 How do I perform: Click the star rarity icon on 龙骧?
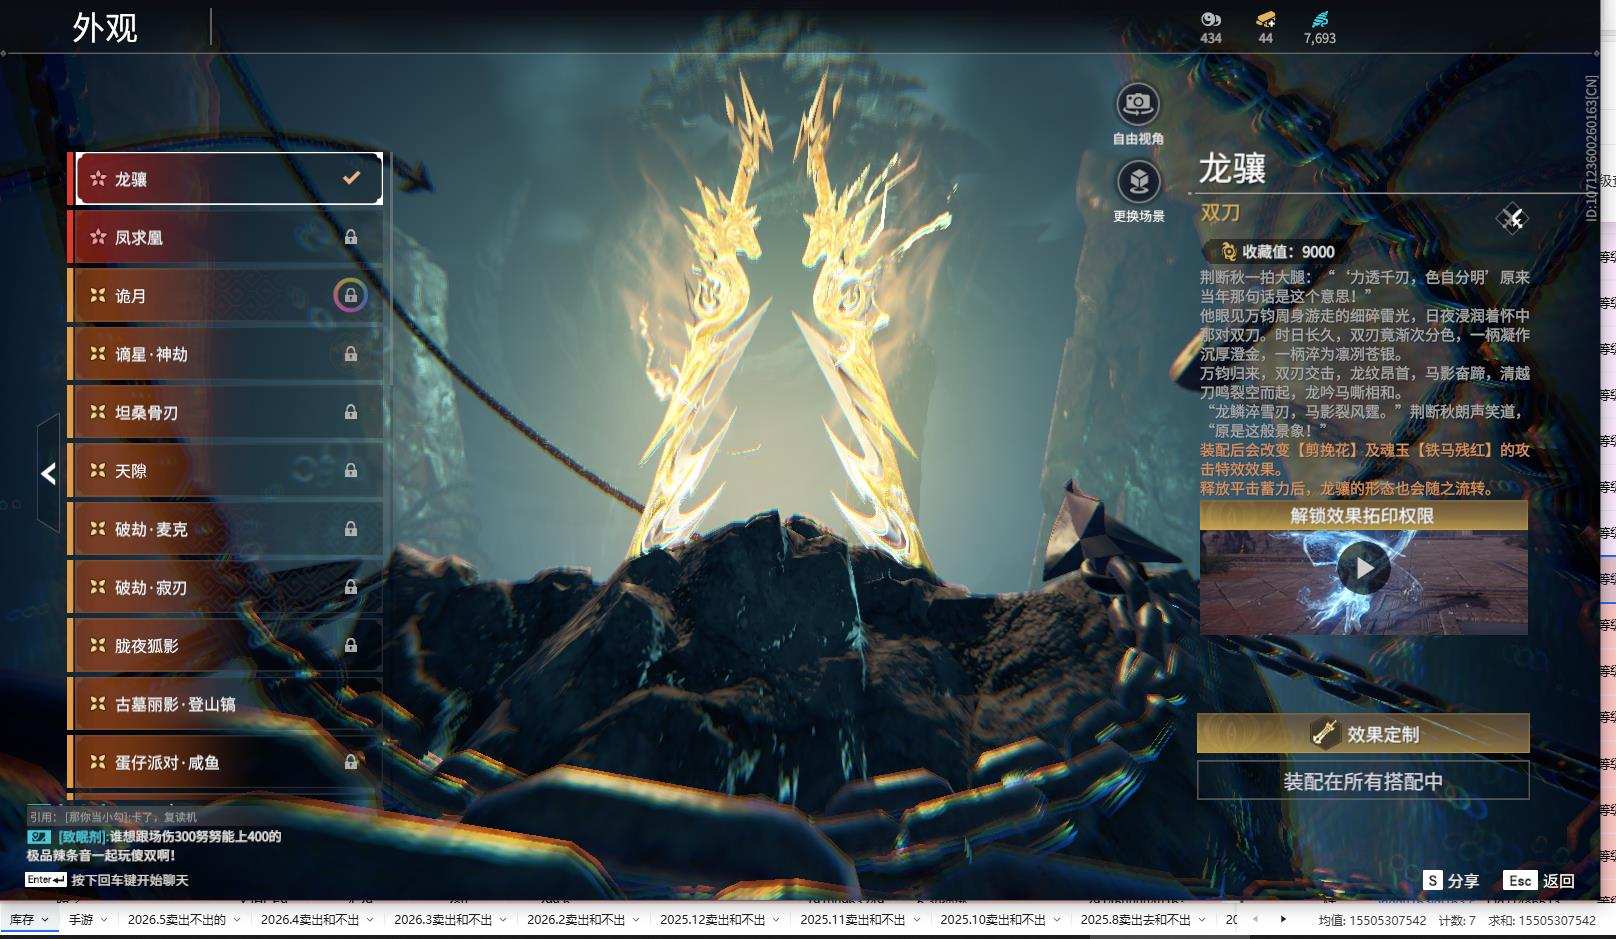(98, 179)
